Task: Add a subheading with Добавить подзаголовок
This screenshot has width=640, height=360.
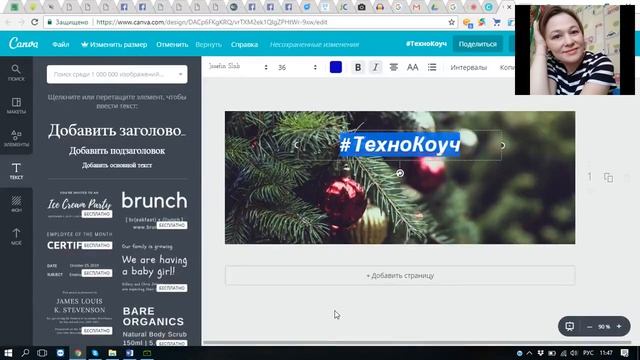Action: point(117,151)
